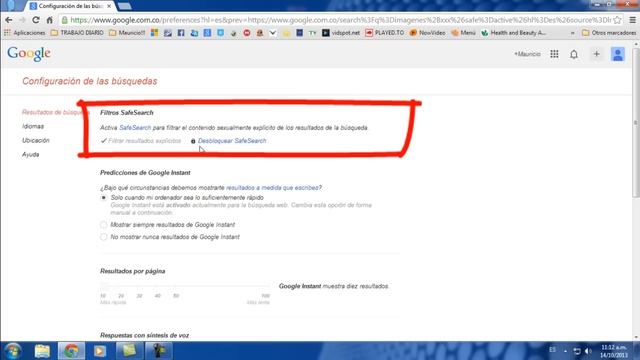Expand the bookmarks overflow chevron

point(573,33)
